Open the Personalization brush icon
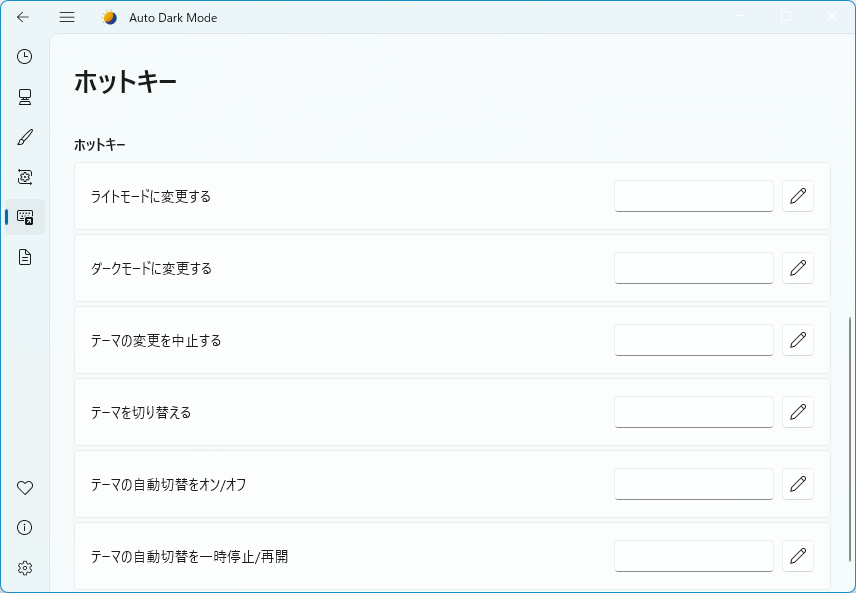 25,137
